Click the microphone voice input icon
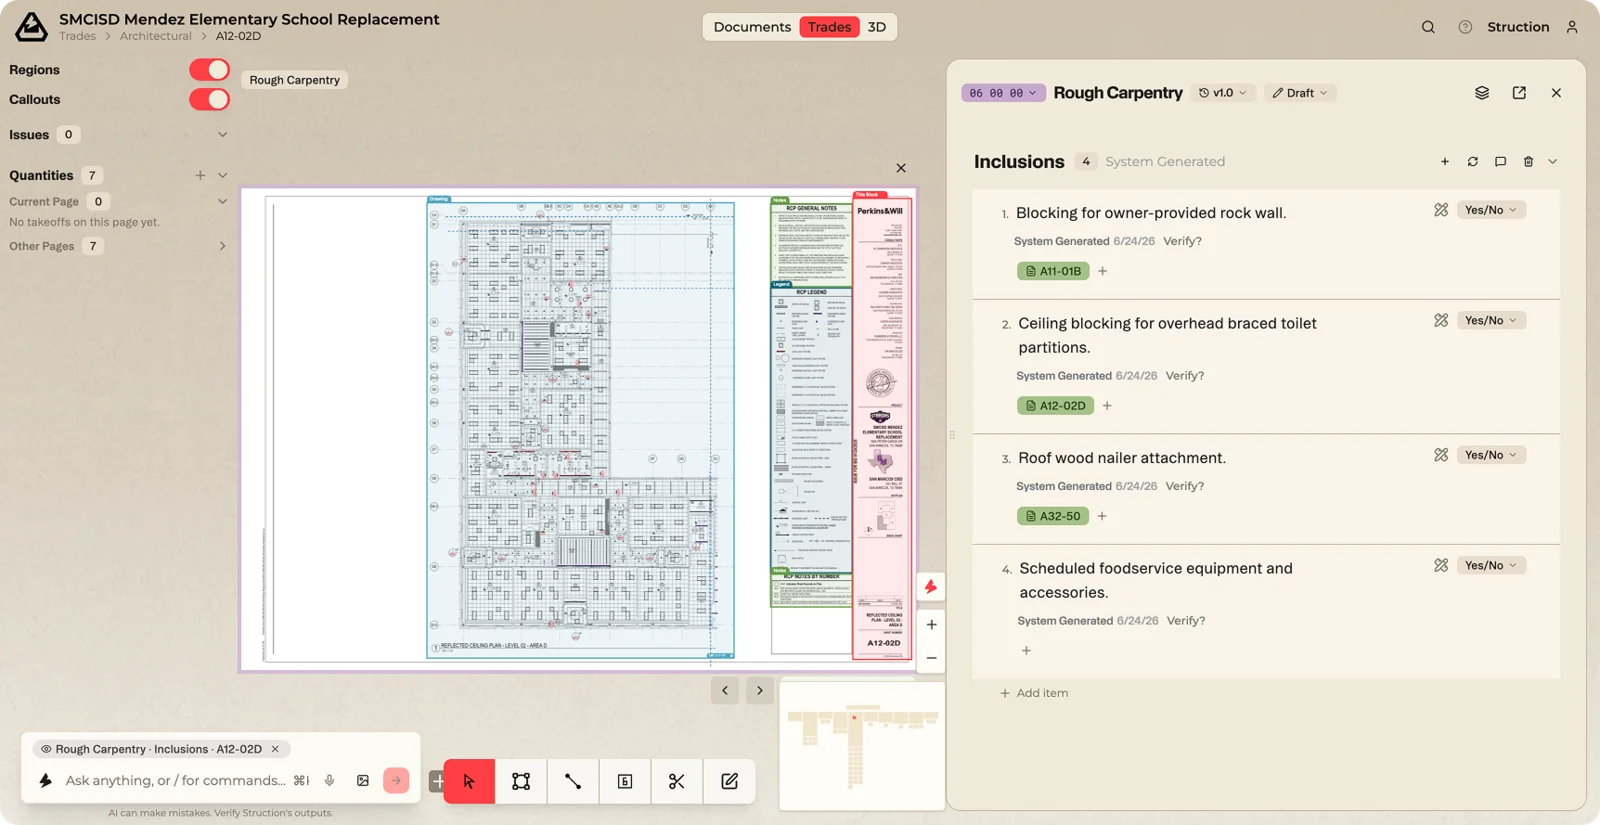The height and width of the screenshot is (825, 1600). 329,781
